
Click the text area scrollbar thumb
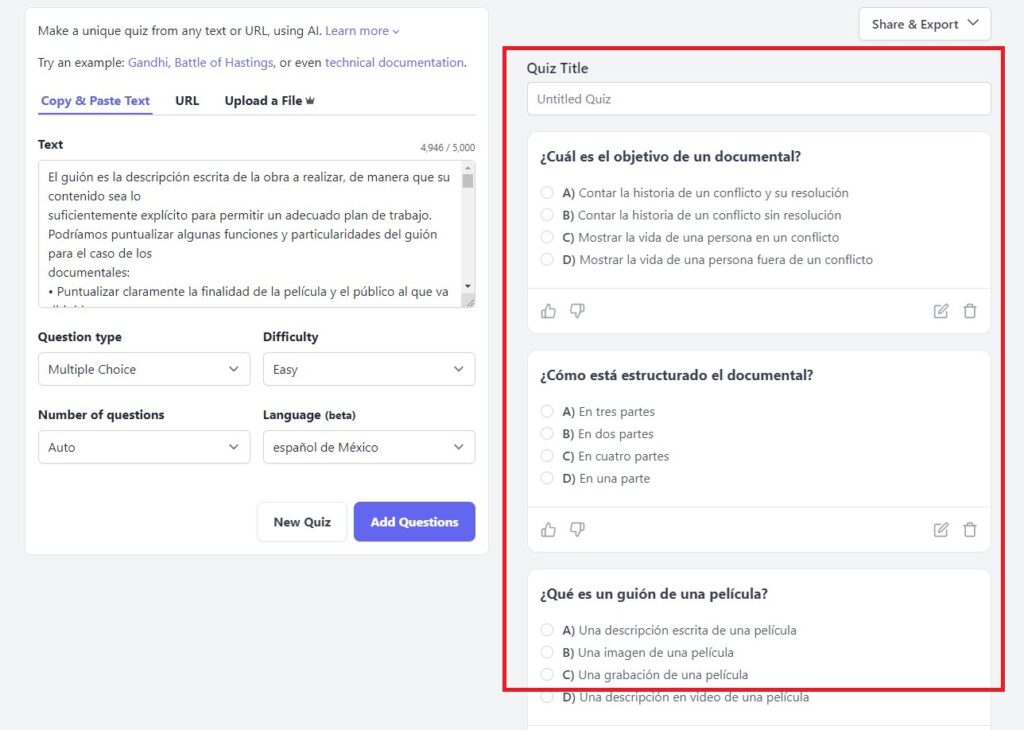[468, 181]
